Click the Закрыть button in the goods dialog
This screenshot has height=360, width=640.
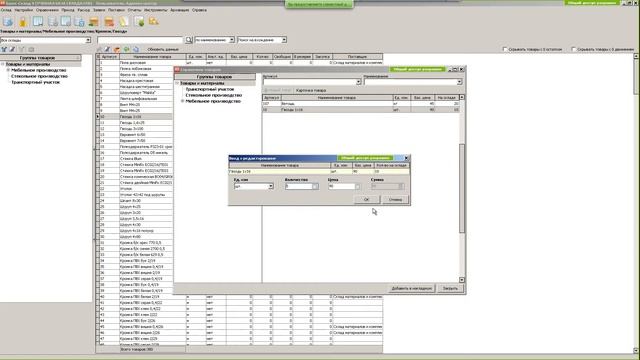pyautogui.click(x=451, y=288)
